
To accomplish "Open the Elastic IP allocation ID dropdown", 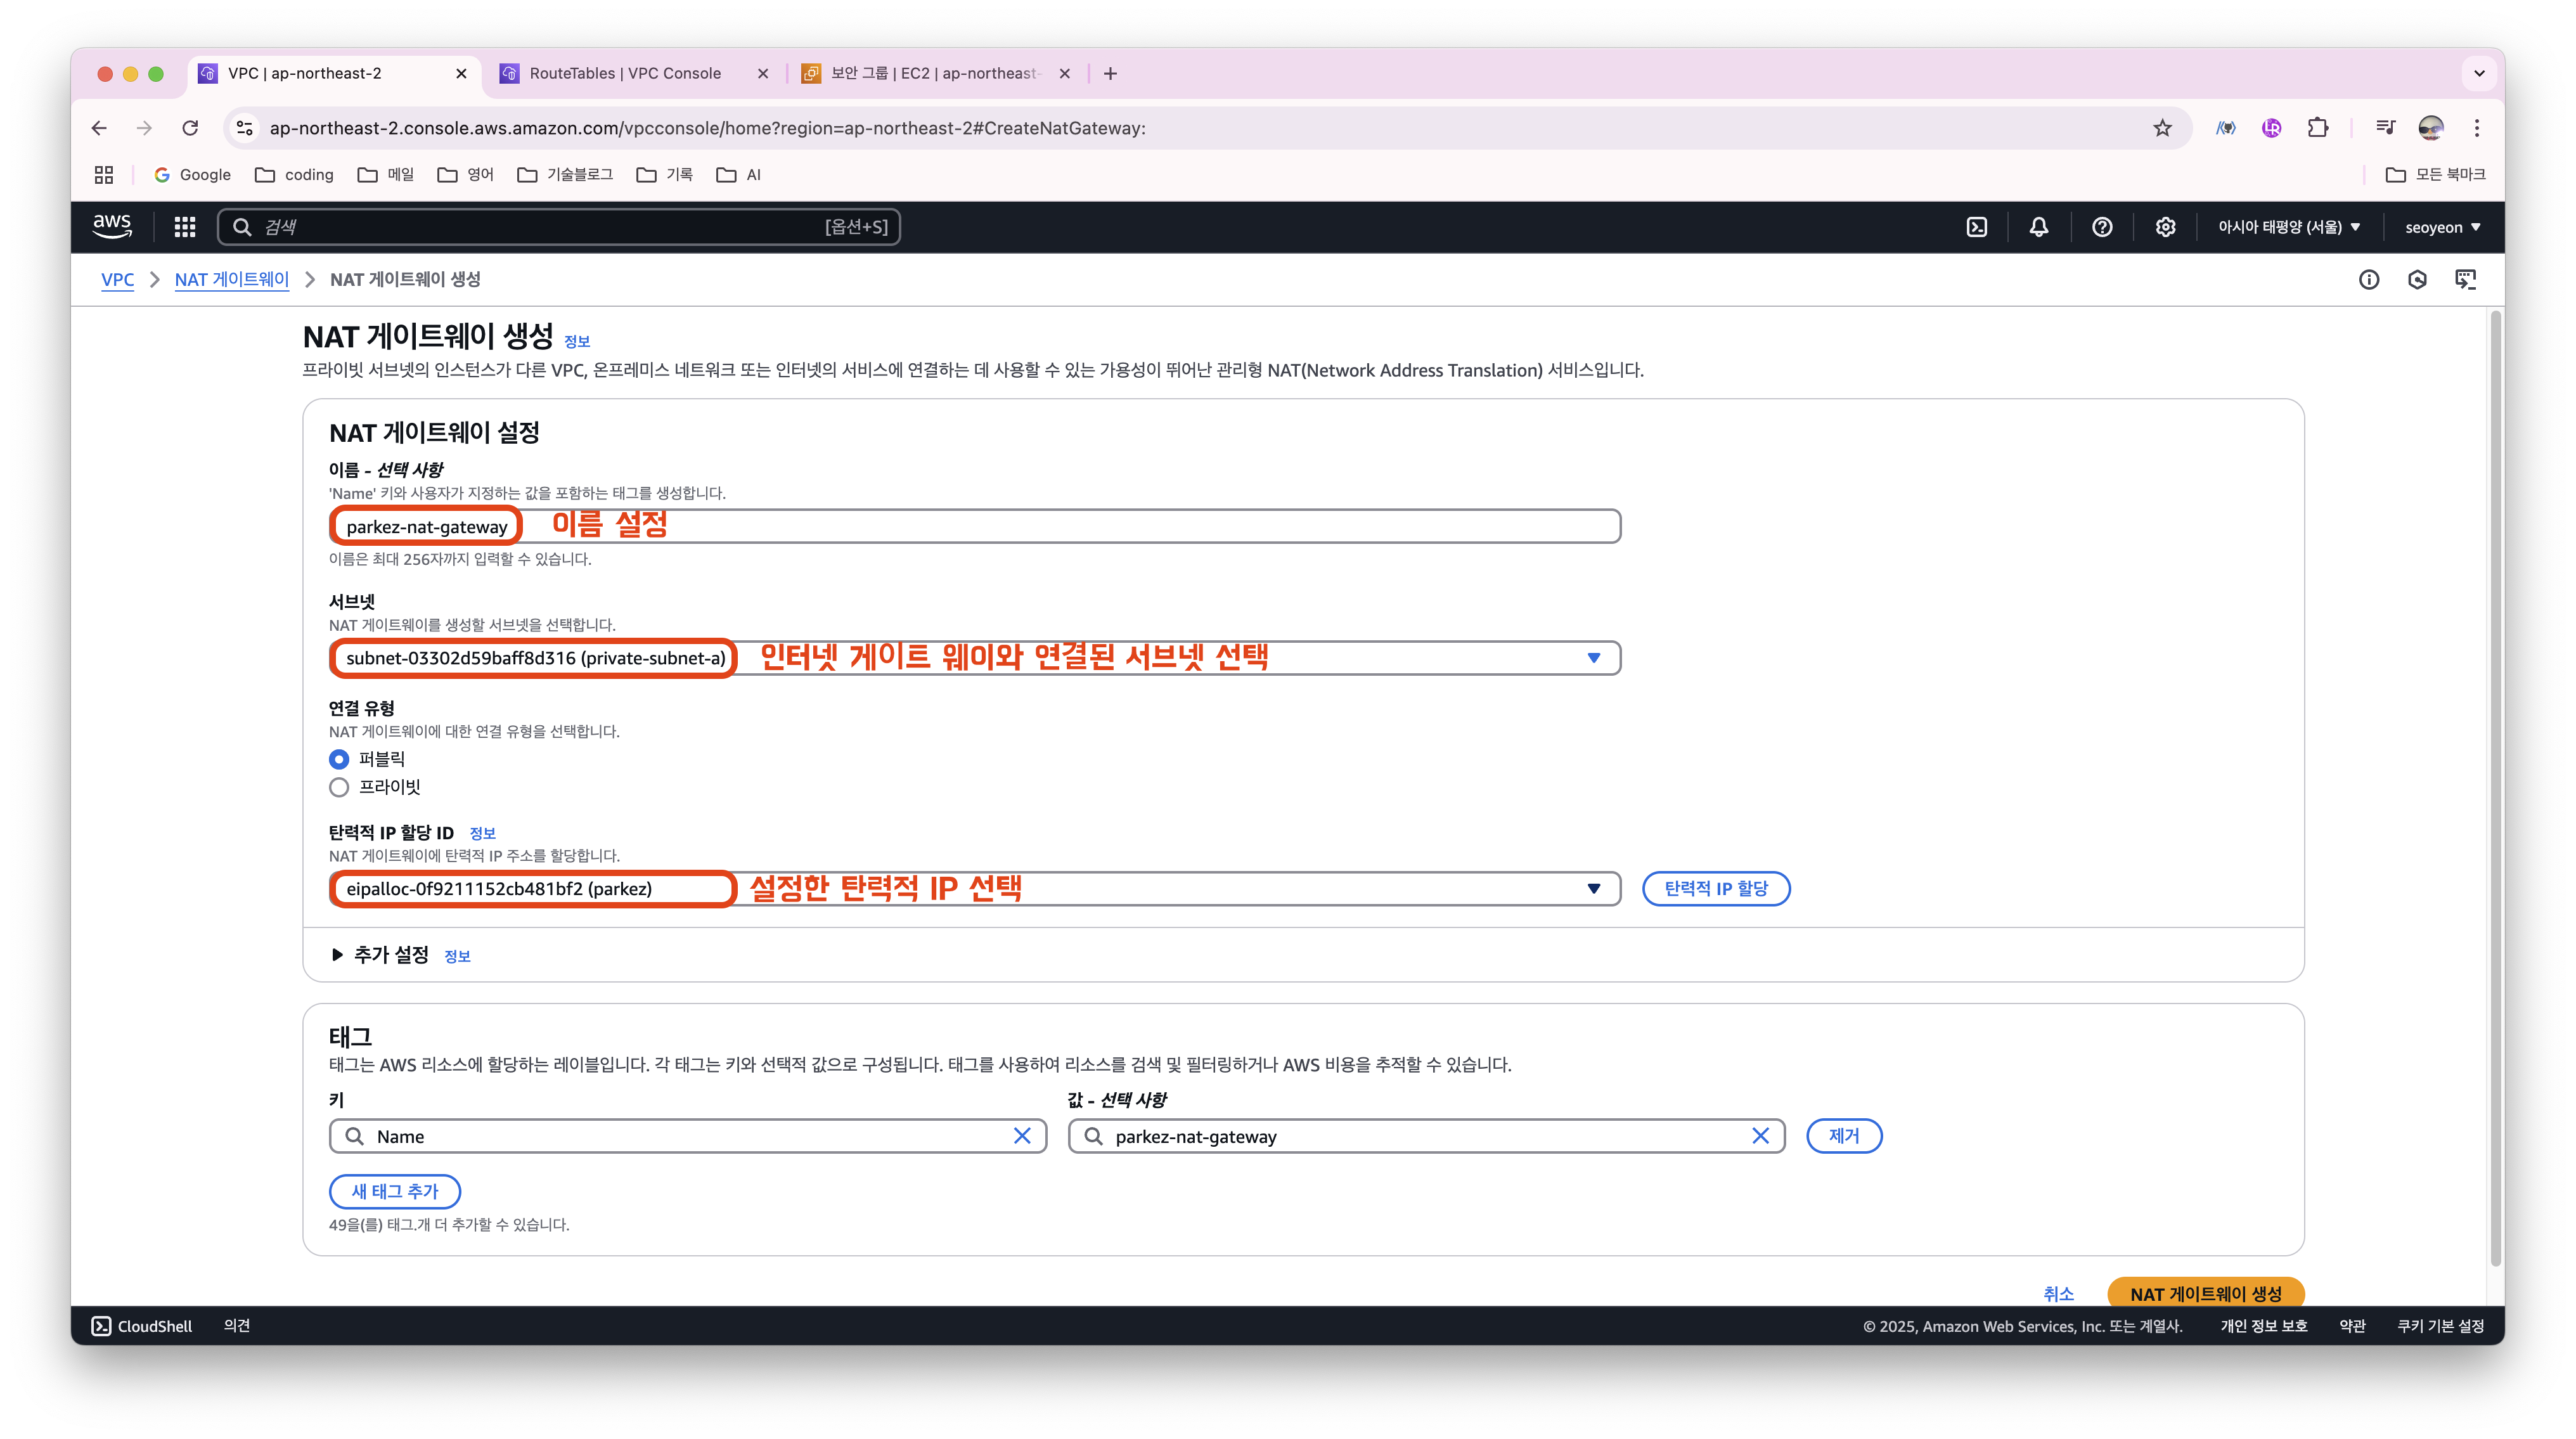I will pos(1593,889).
